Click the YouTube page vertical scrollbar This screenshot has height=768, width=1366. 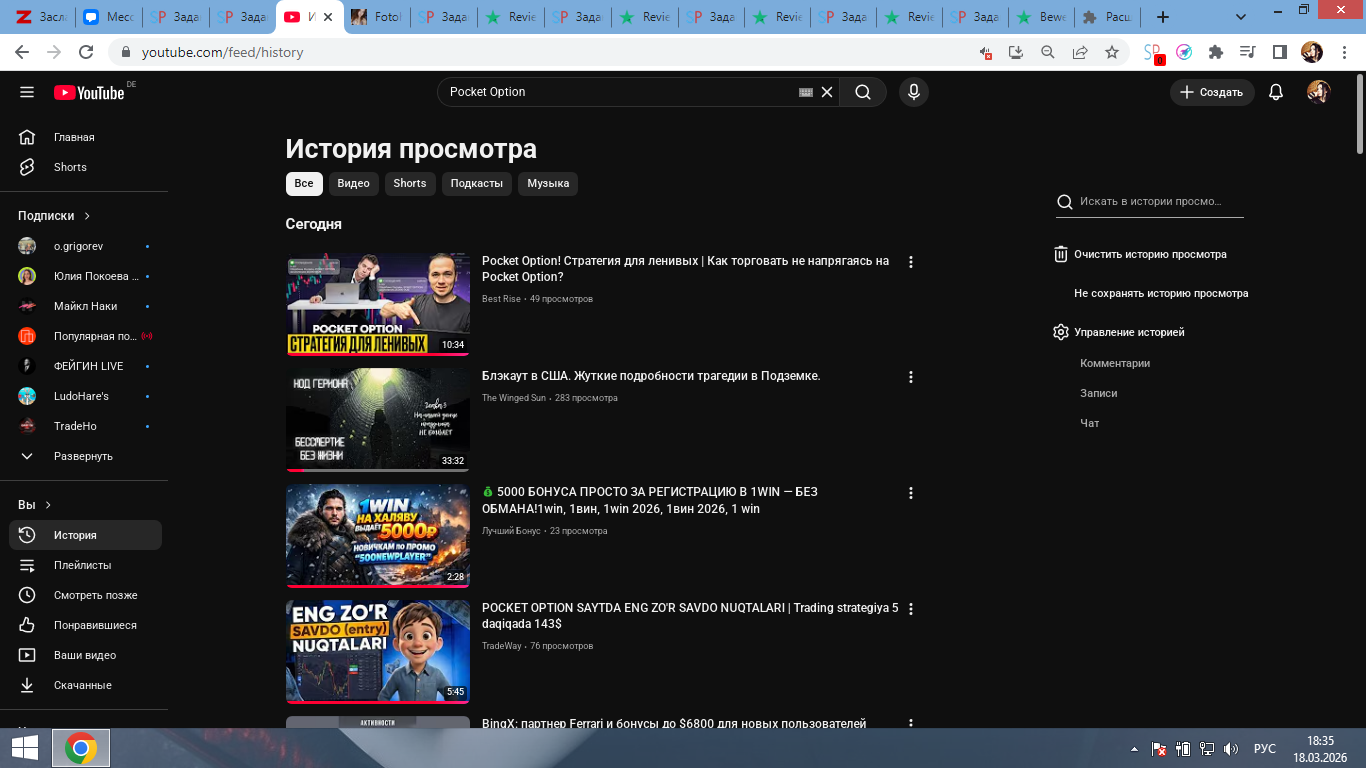click(1360, 113)
